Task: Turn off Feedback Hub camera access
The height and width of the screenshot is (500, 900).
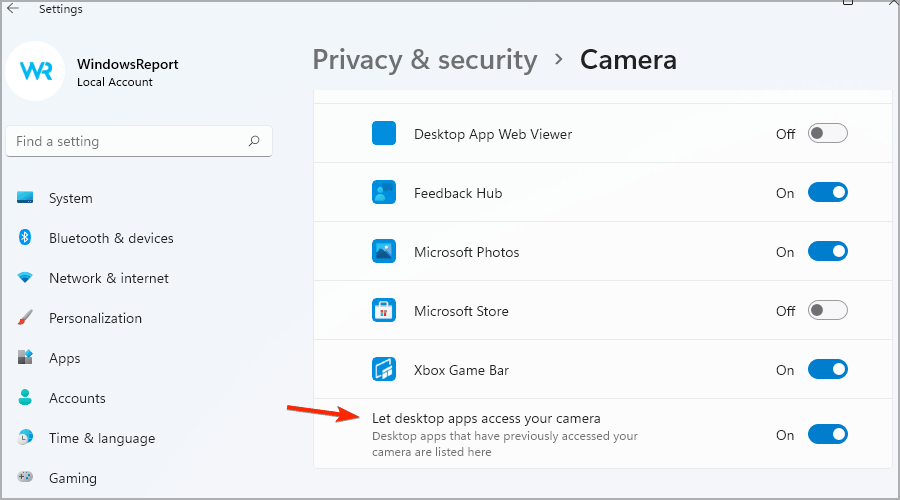Action: pos(827,192)
